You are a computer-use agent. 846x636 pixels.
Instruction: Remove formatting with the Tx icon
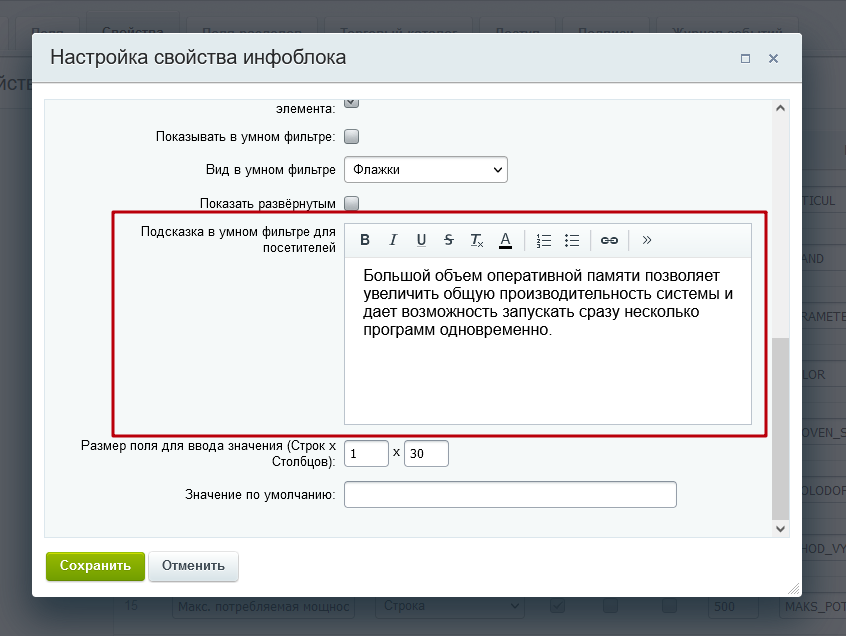(x=477, y=240)
